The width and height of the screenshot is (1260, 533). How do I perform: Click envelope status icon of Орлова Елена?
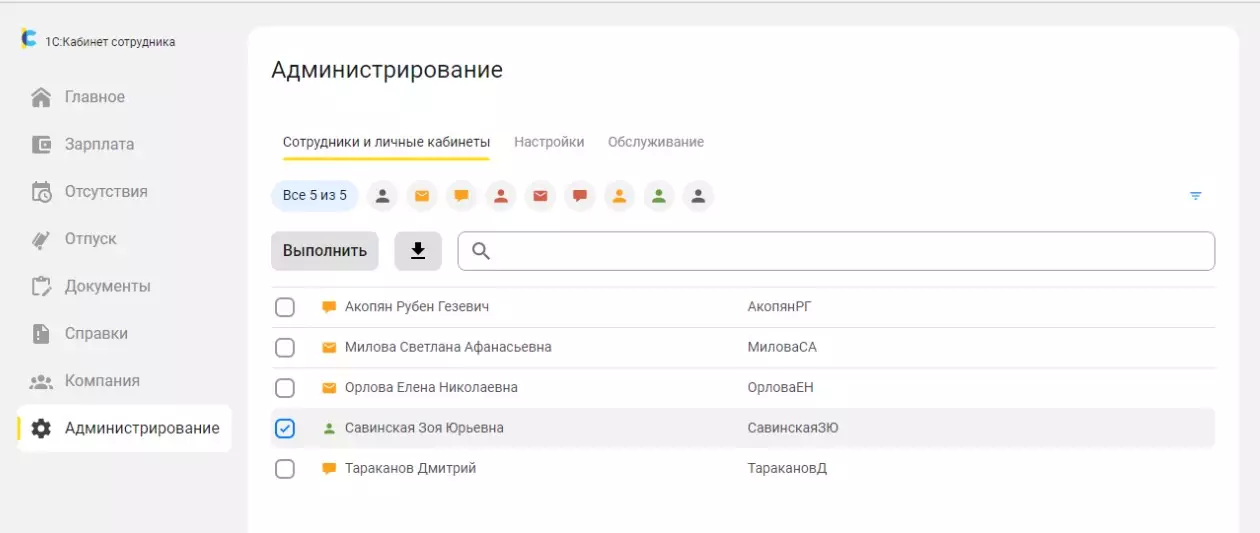(x=329, y=387)
